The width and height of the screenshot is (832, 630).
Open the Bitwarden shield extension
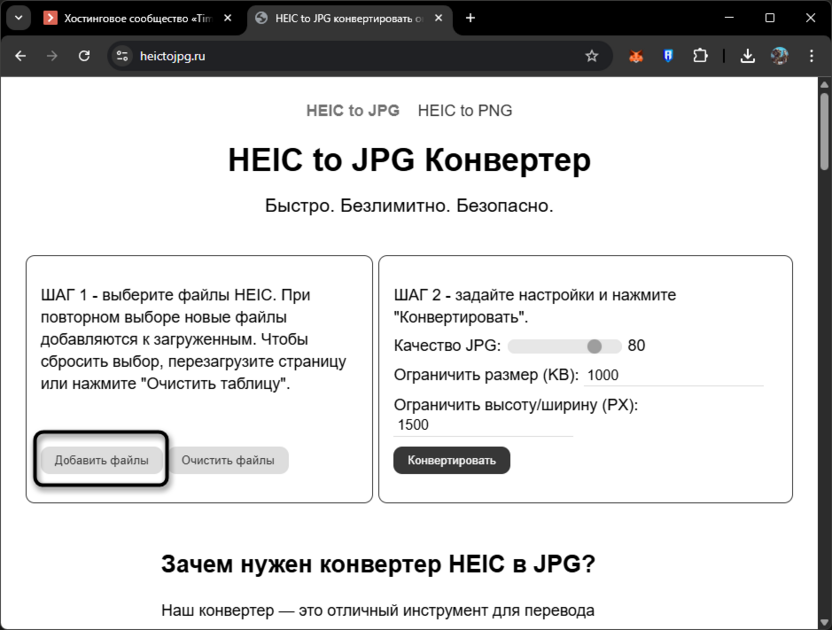point(668,56)
